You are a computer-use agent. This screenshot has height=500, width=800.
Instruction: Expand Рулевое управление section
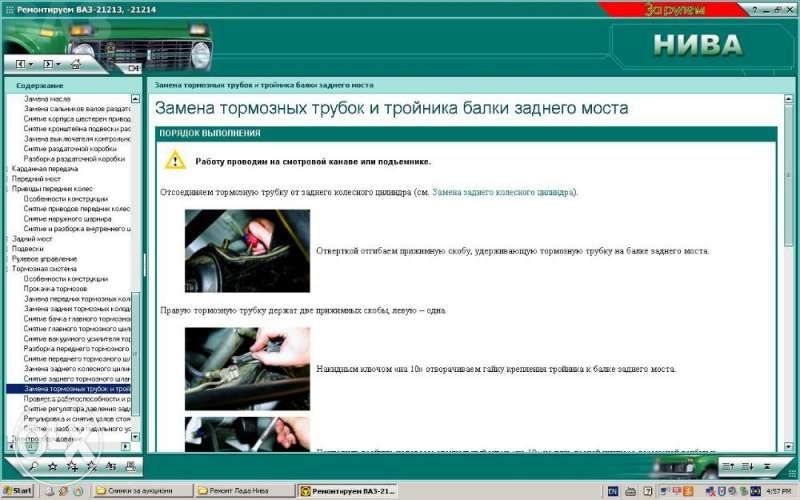click(44, 259)
